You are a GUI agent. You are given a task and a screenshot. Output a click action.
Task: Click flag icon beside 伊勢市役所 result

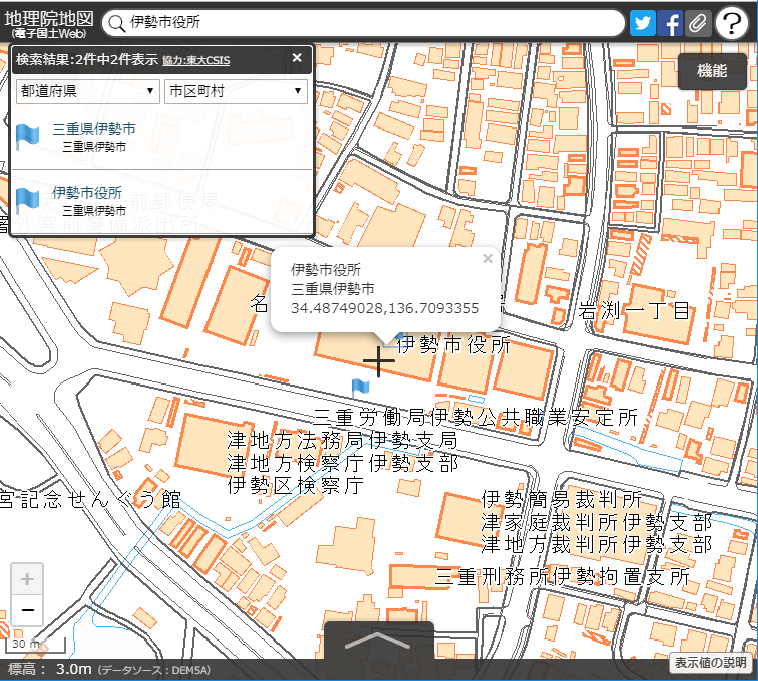pyautogui.click(x=27, y=200)
